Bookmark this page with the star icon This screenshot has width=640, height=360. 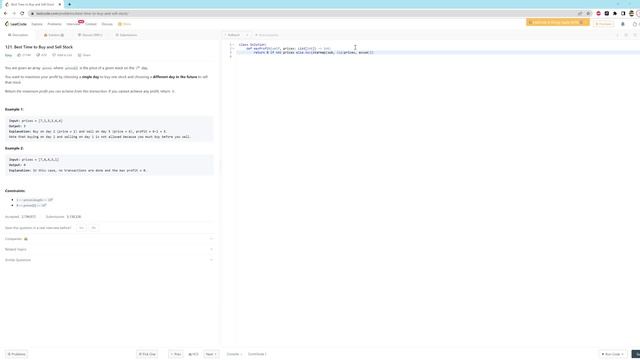click(588, 13)
